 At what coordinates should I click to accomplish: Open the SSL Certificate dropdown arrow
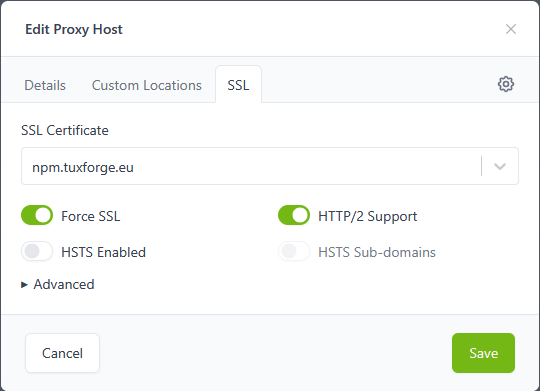[x=500, y=166]
